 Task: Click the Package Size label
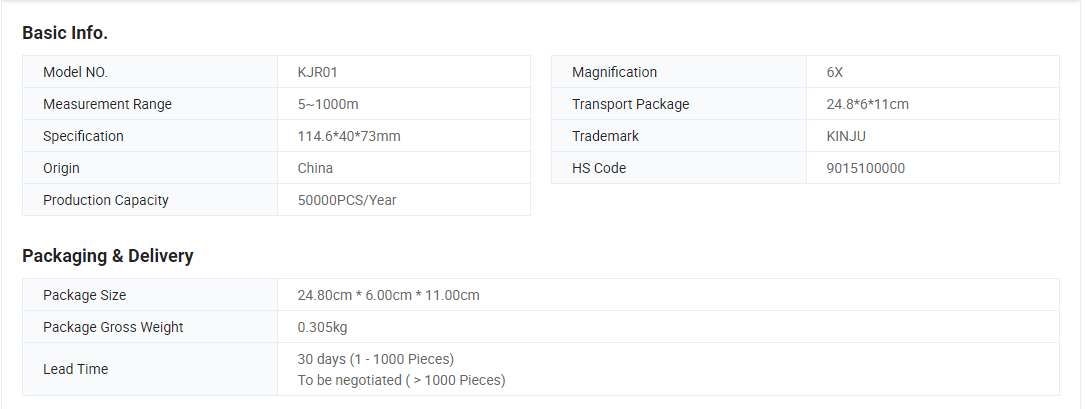tap(84, 296)
